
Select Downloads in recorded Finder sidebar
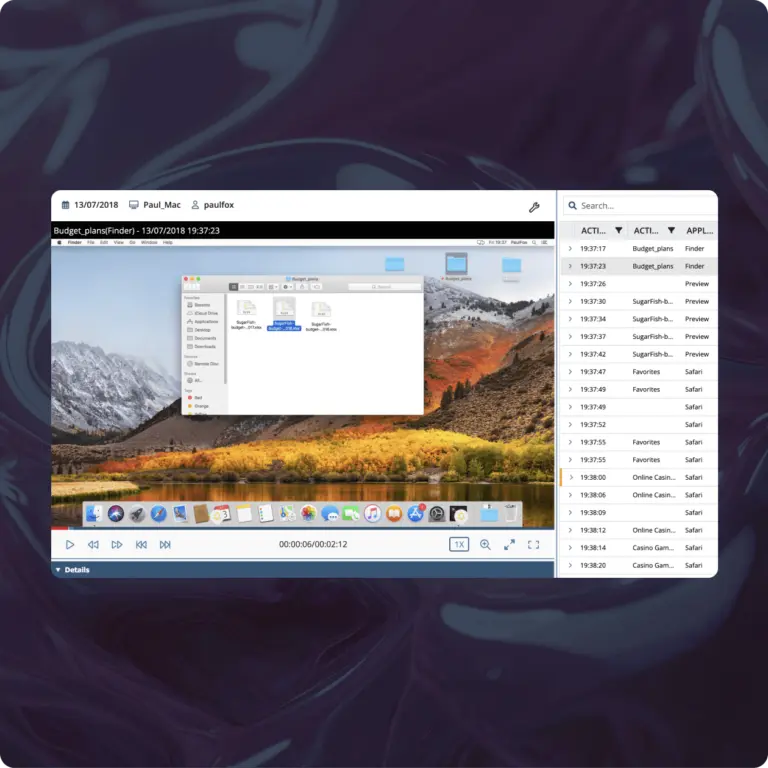[x=201, y=347]
